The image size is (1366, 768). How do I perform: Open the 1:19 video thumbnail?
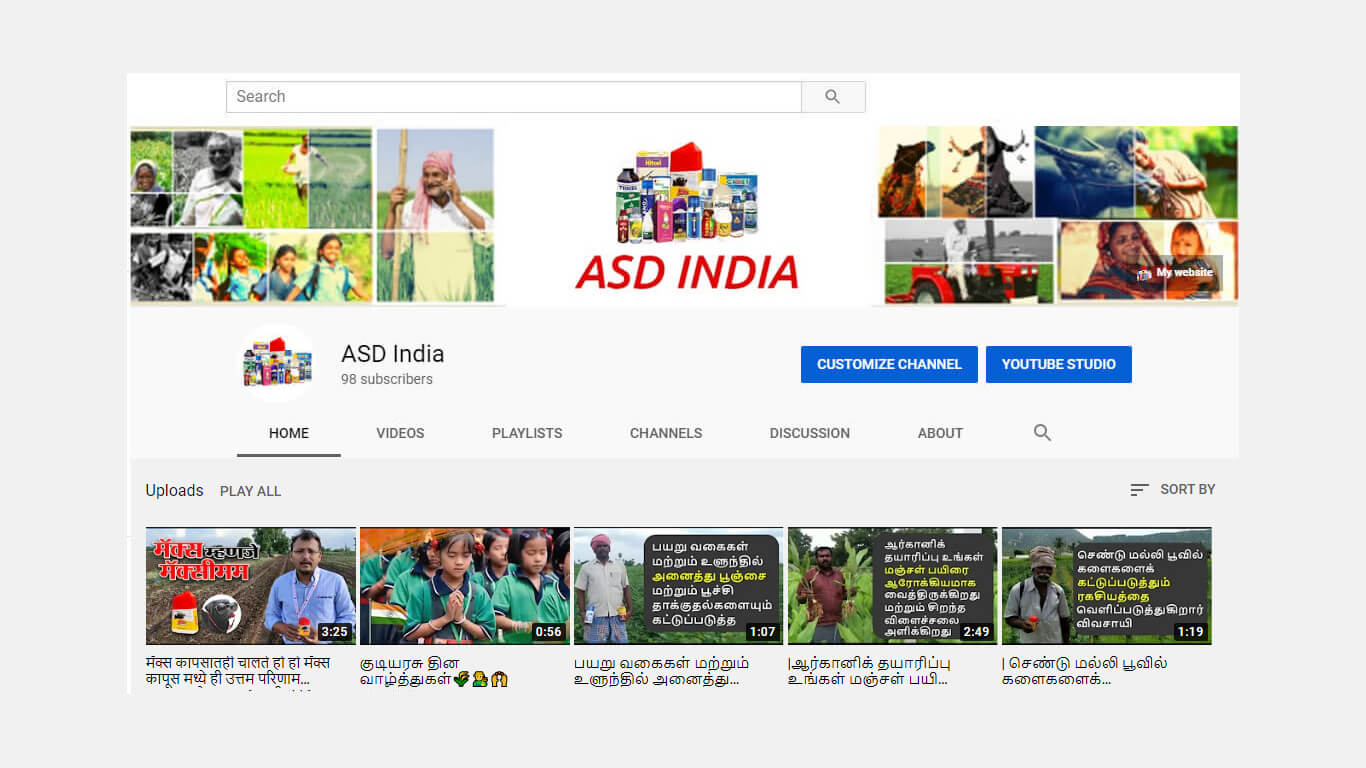point(1107,586)
